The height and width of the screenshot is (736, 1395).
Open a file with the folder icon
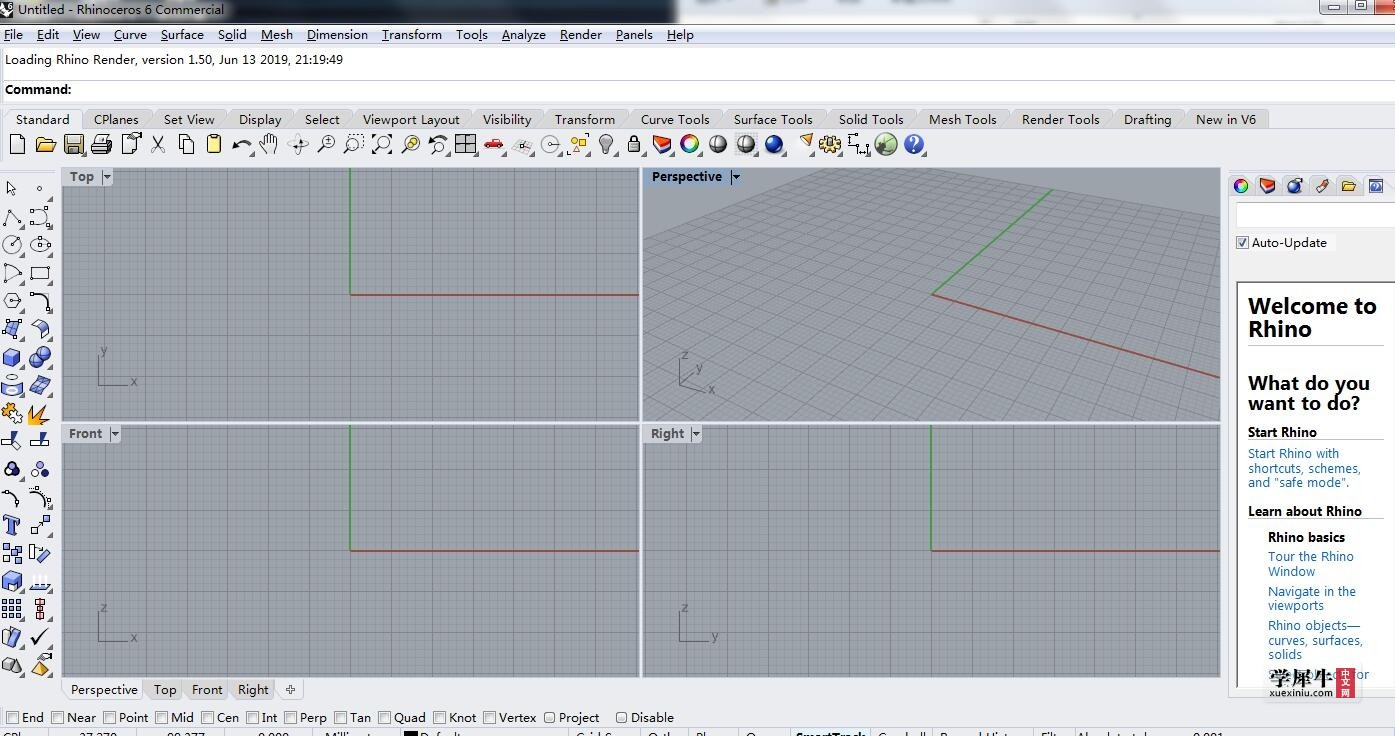[45, 145]
